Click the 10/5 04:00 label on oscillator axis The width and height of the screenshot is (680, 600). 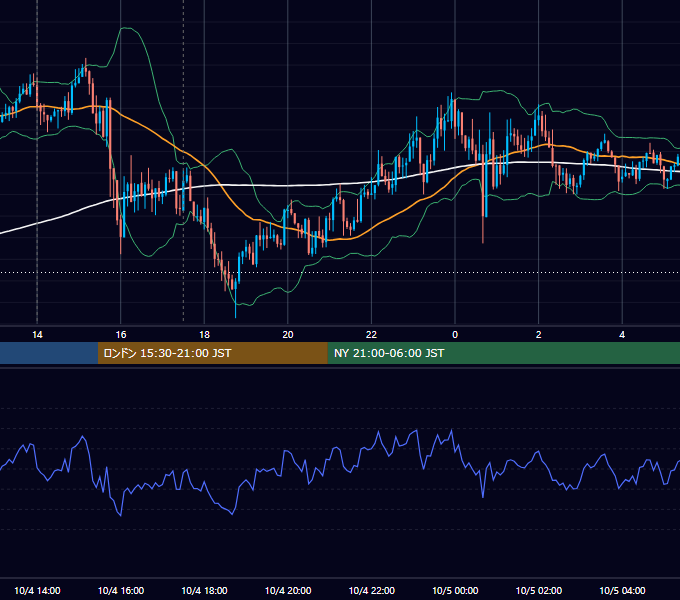[x=622, y=590]
